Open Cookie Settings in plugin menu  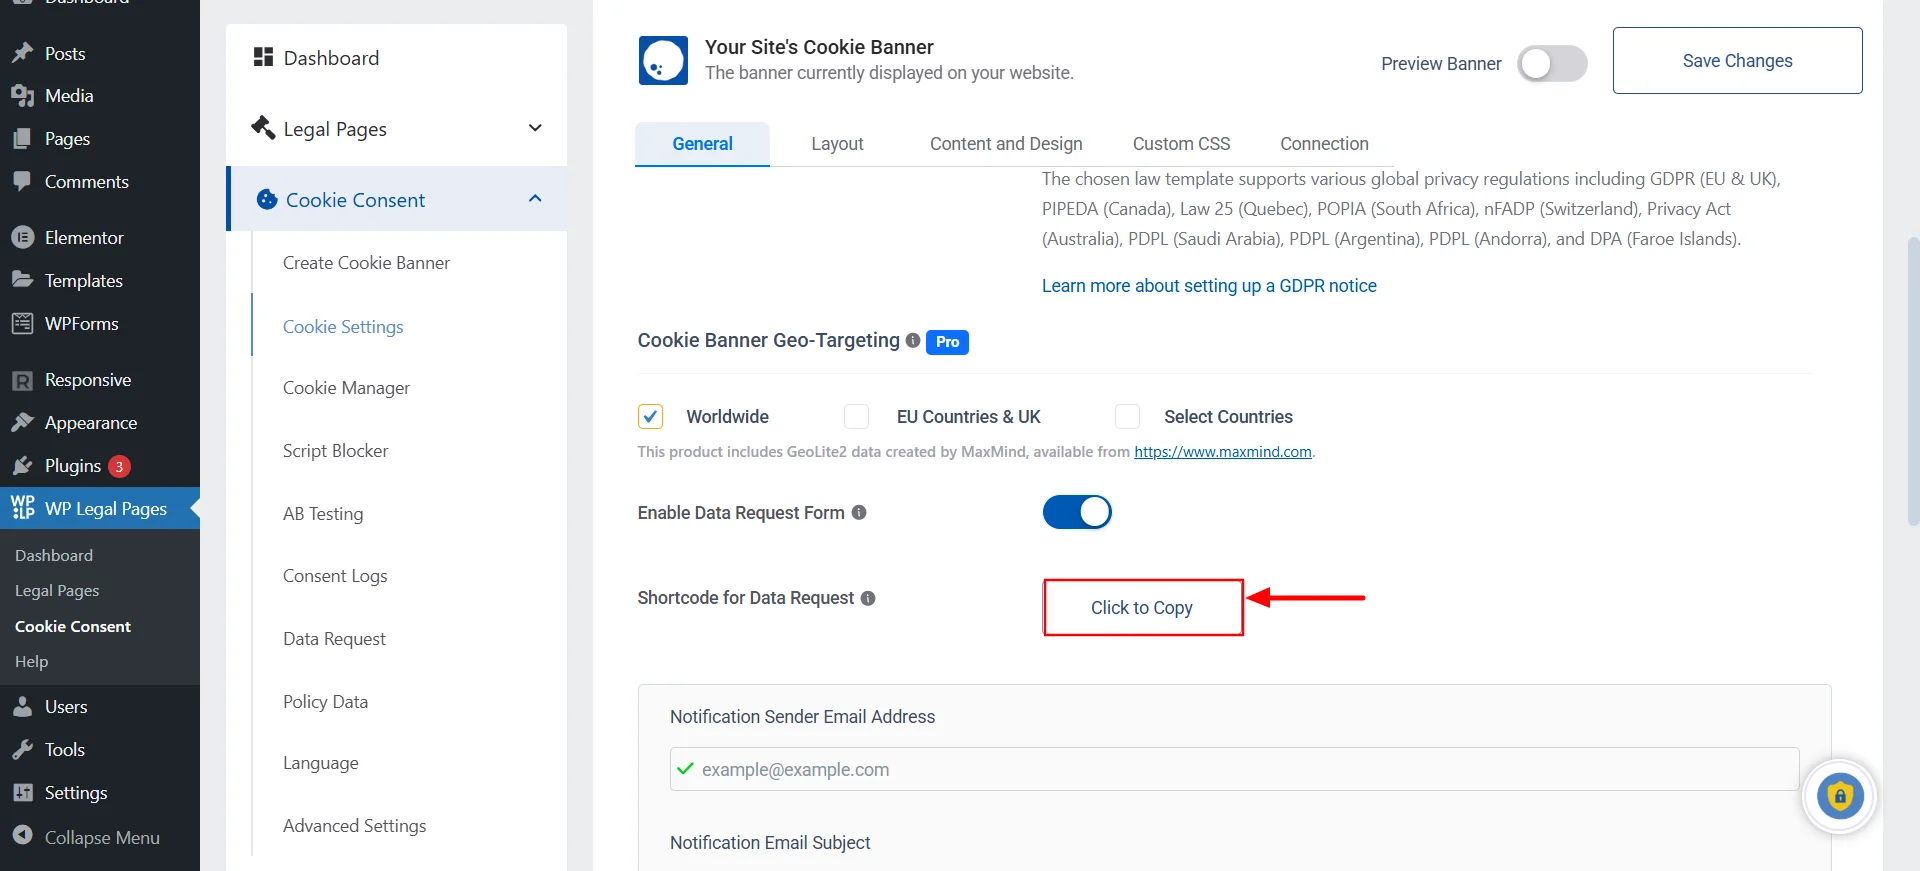tap(343, 327)
